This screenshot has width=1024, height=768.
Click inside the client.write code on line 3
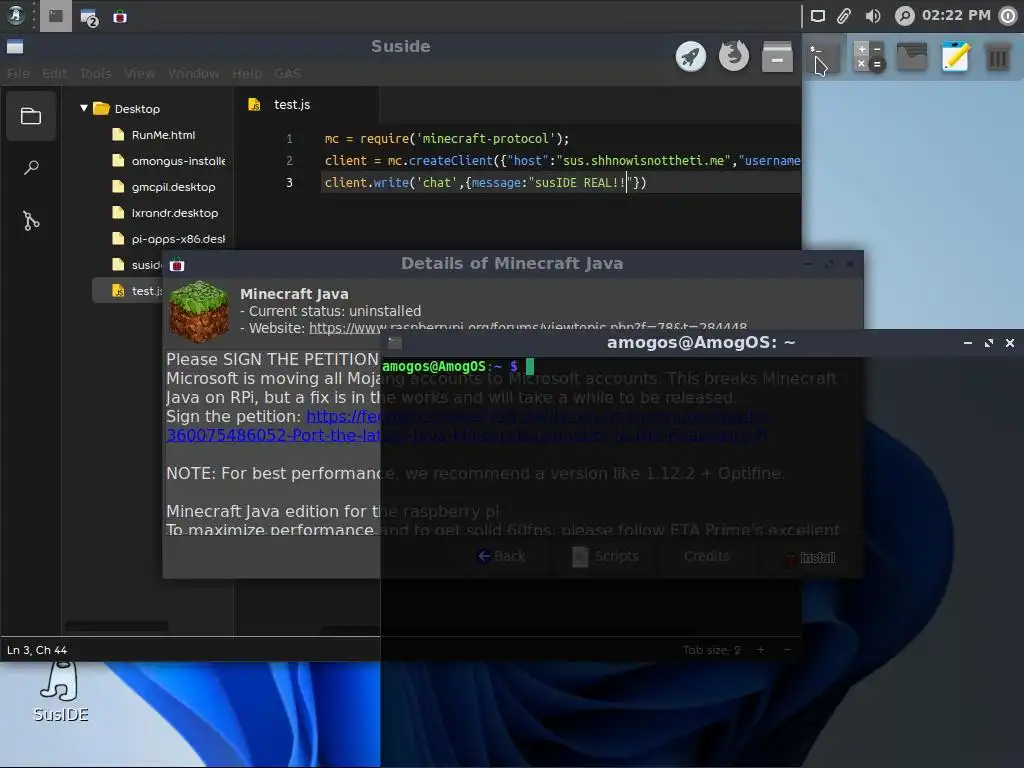485,183
